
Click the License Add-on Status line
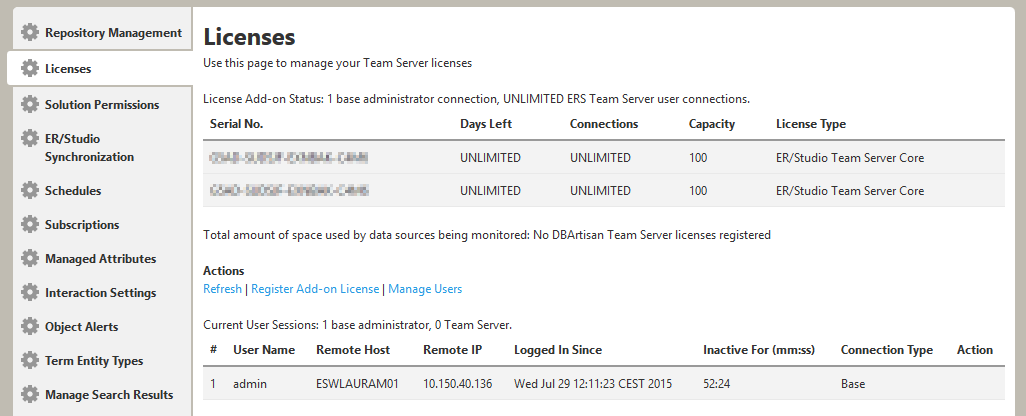coord(476,99)
